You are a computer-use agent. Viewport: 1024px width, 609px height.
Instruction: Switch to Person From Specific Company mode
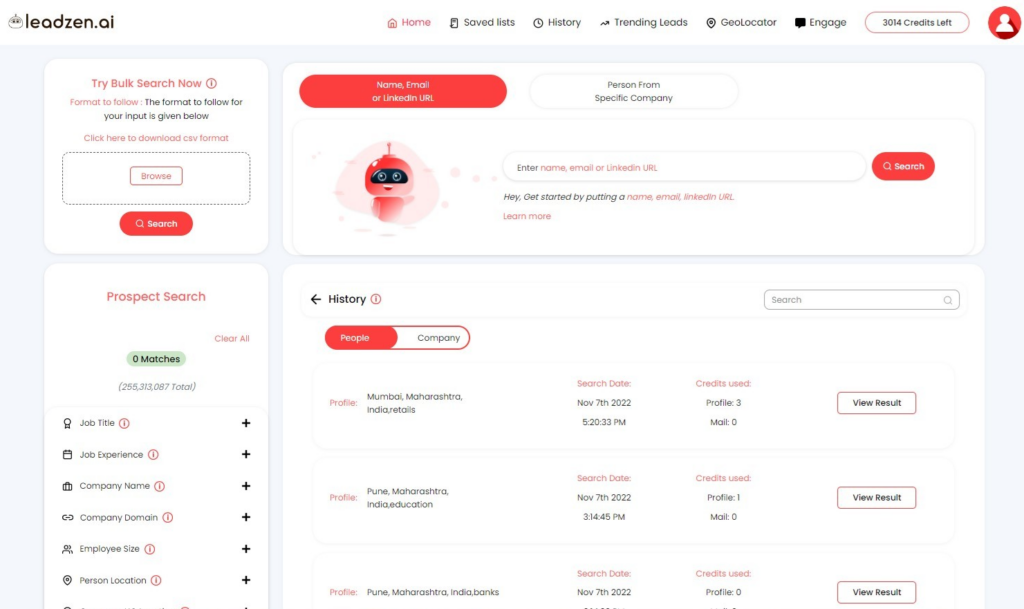[633, 90]
